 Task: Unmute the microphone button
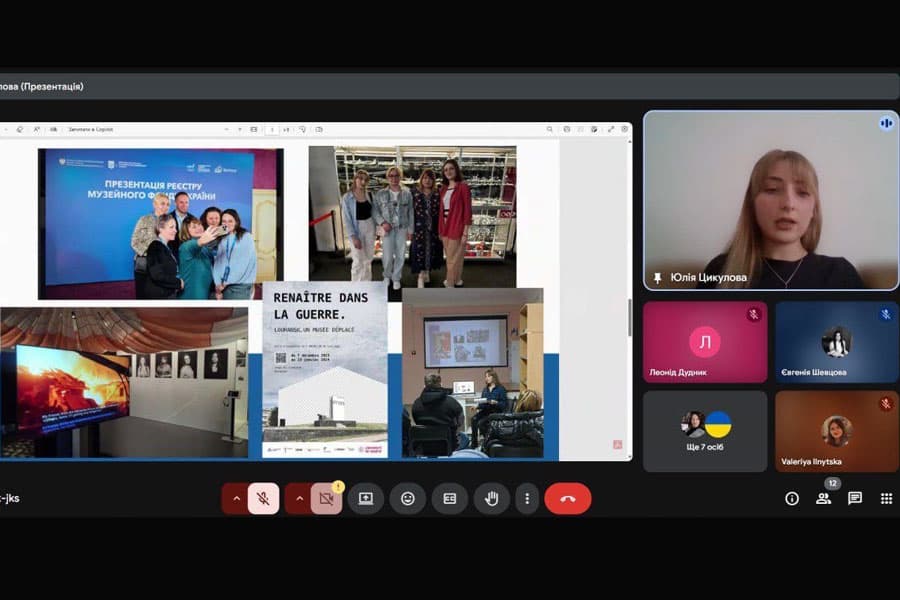point(263,498)
